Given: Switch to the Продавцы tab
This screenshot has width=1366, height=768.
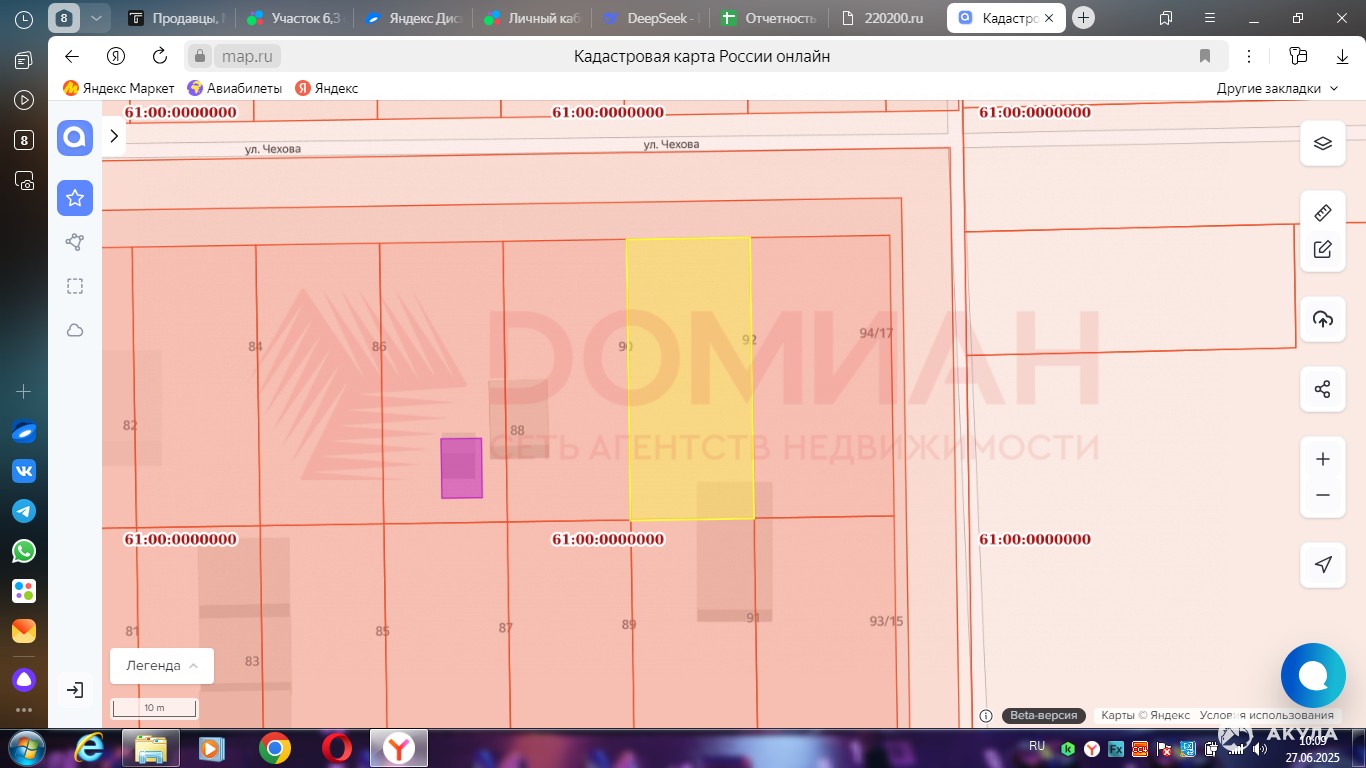Looking at the screenshot, I should 177,18.
